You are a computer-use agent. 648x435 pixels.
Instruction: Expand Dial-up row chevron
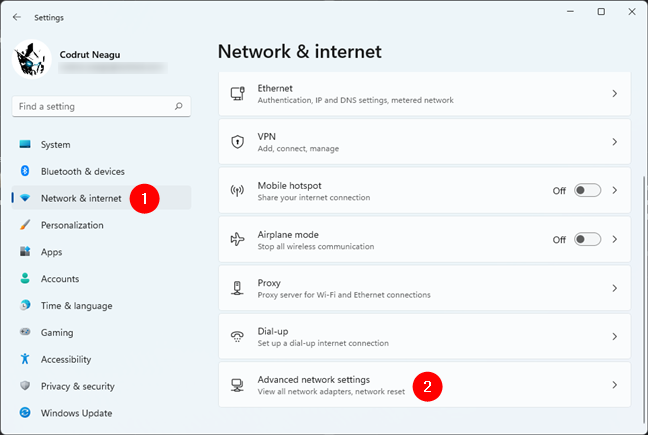pos(615,336)
